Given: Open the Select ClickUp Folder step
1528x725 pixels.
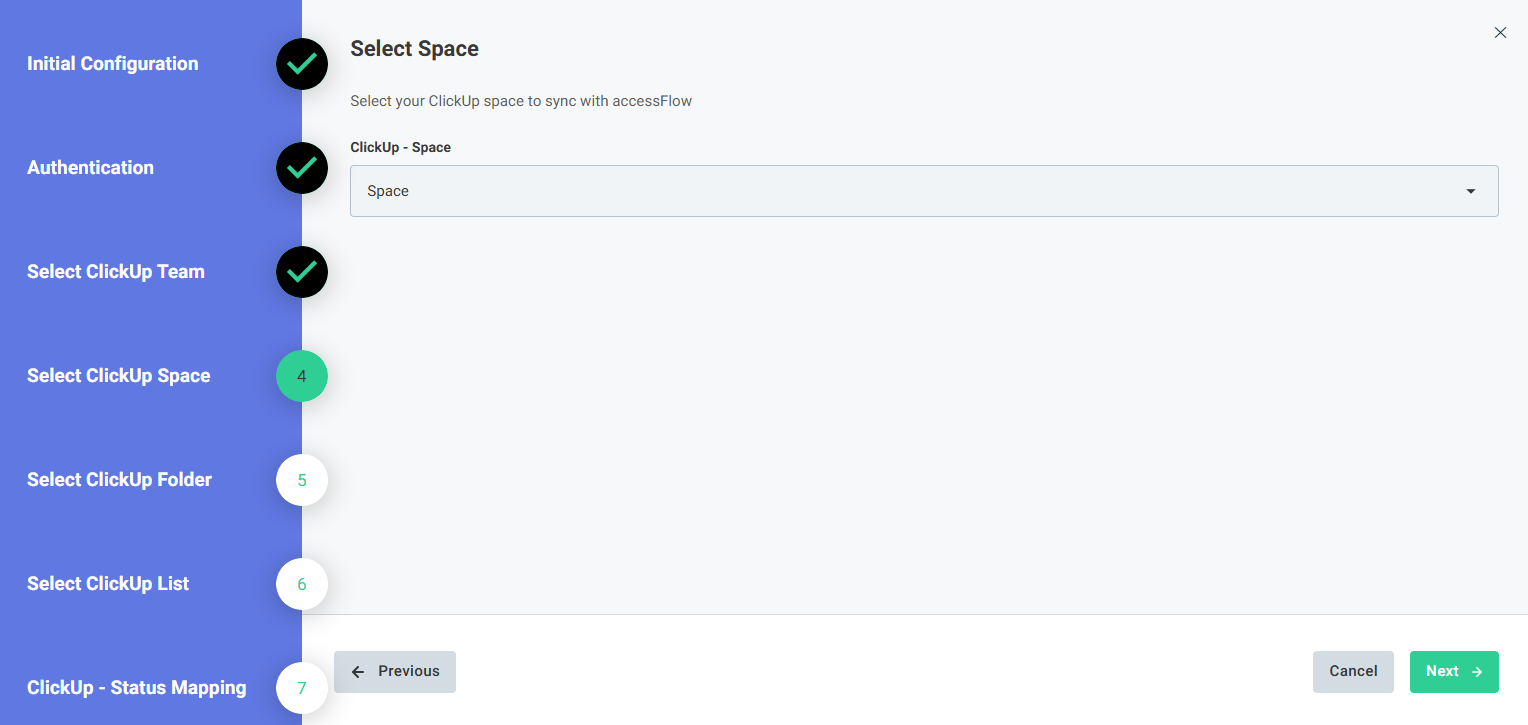Looking at the screenshot, I should click(x=120, y=480).
